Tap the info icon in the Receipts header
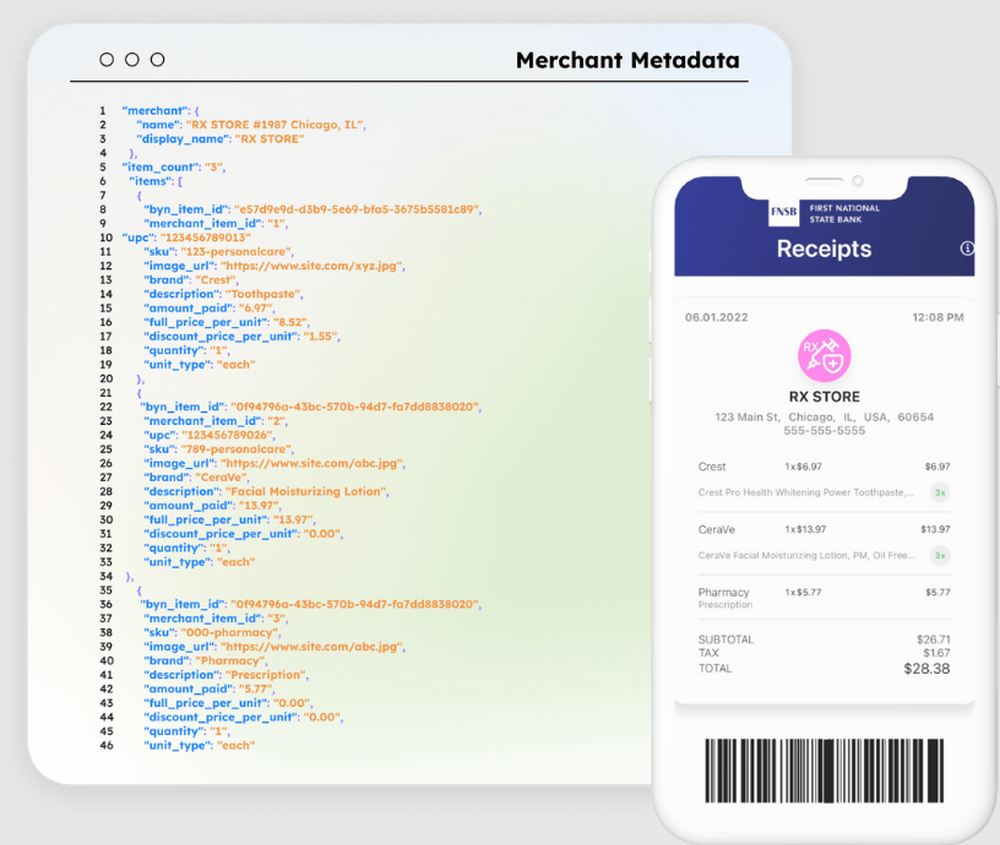This screenshot has width=1000, height=845. tap(967, 248)
